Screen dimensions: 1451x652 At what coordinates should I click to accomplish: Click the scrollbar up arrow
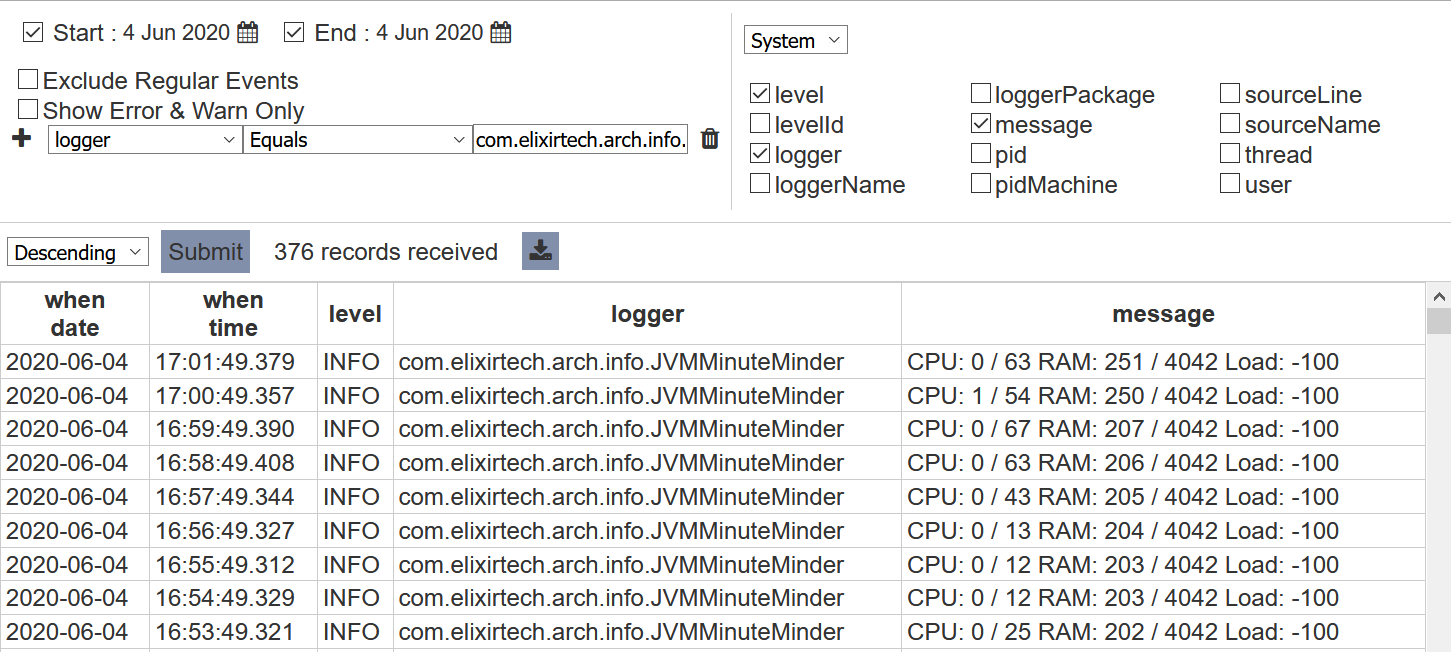point(1439,296)
